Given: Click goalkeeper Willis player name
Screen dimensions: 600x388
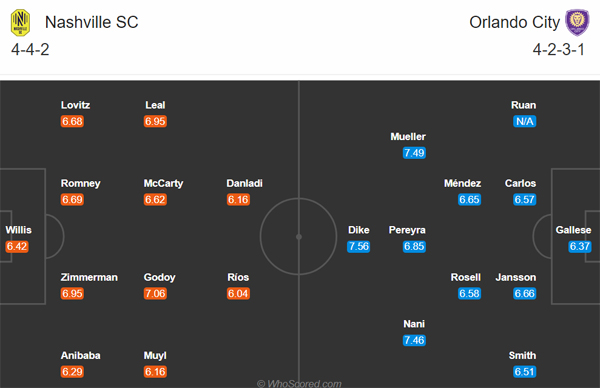Looking at the screenshot, I should 18,230.
